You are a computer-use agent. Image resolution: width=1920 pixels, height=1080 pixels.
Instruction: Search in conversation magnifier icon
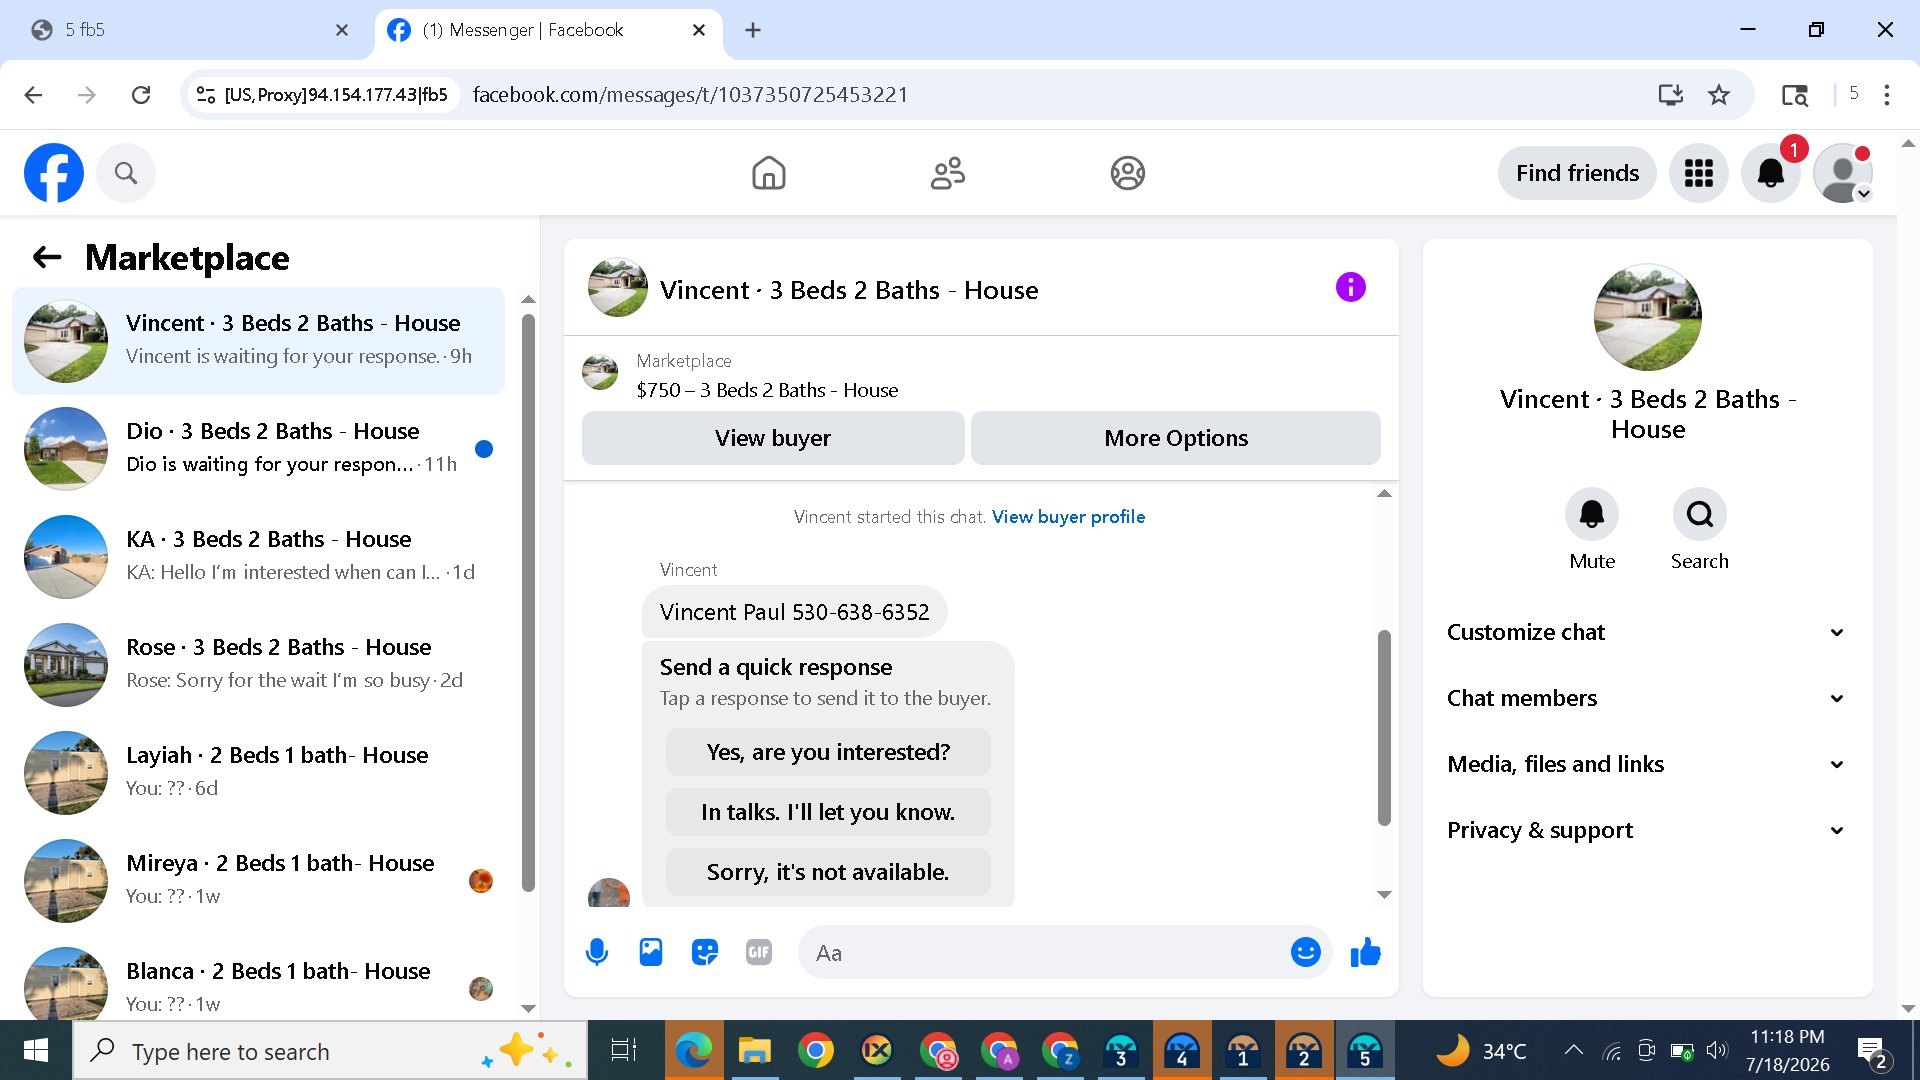click(1700, 514)
